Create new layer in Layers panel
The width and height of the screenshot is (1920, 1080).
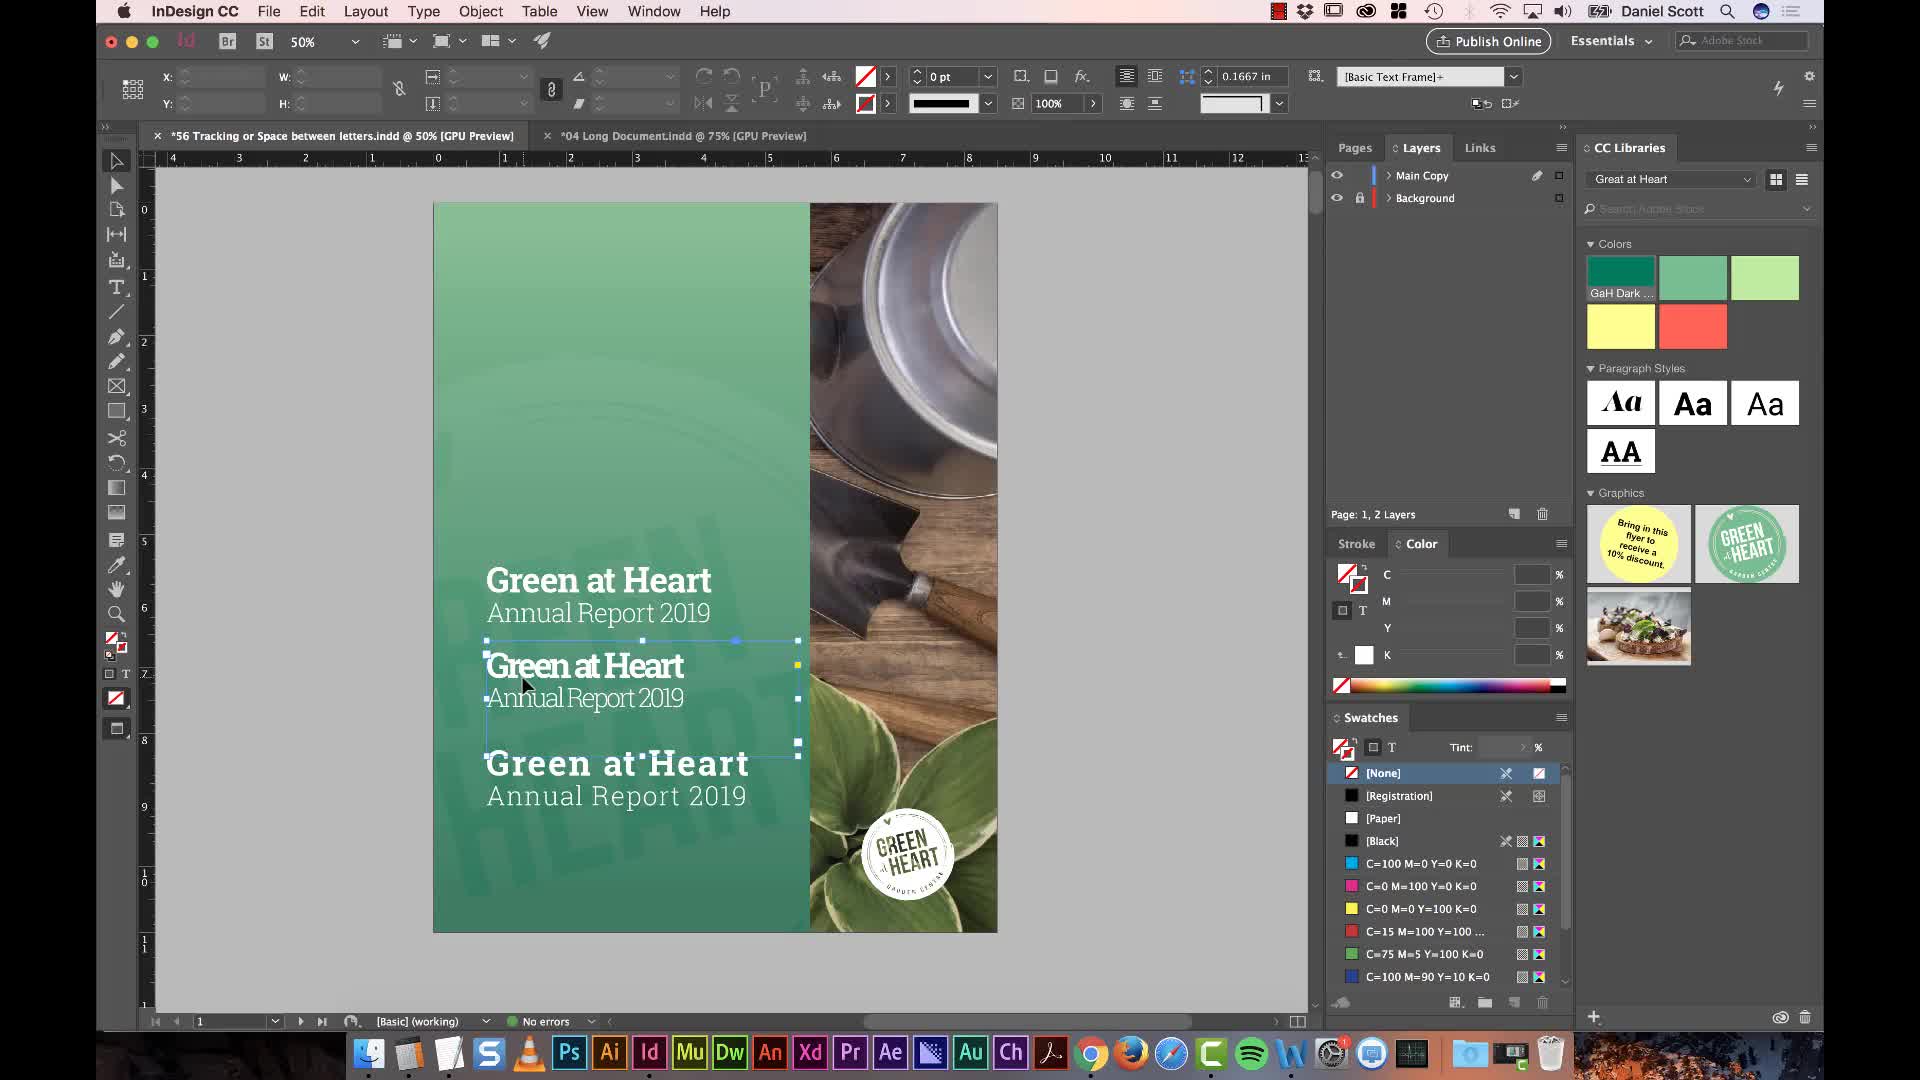[x=1514, y=514]
